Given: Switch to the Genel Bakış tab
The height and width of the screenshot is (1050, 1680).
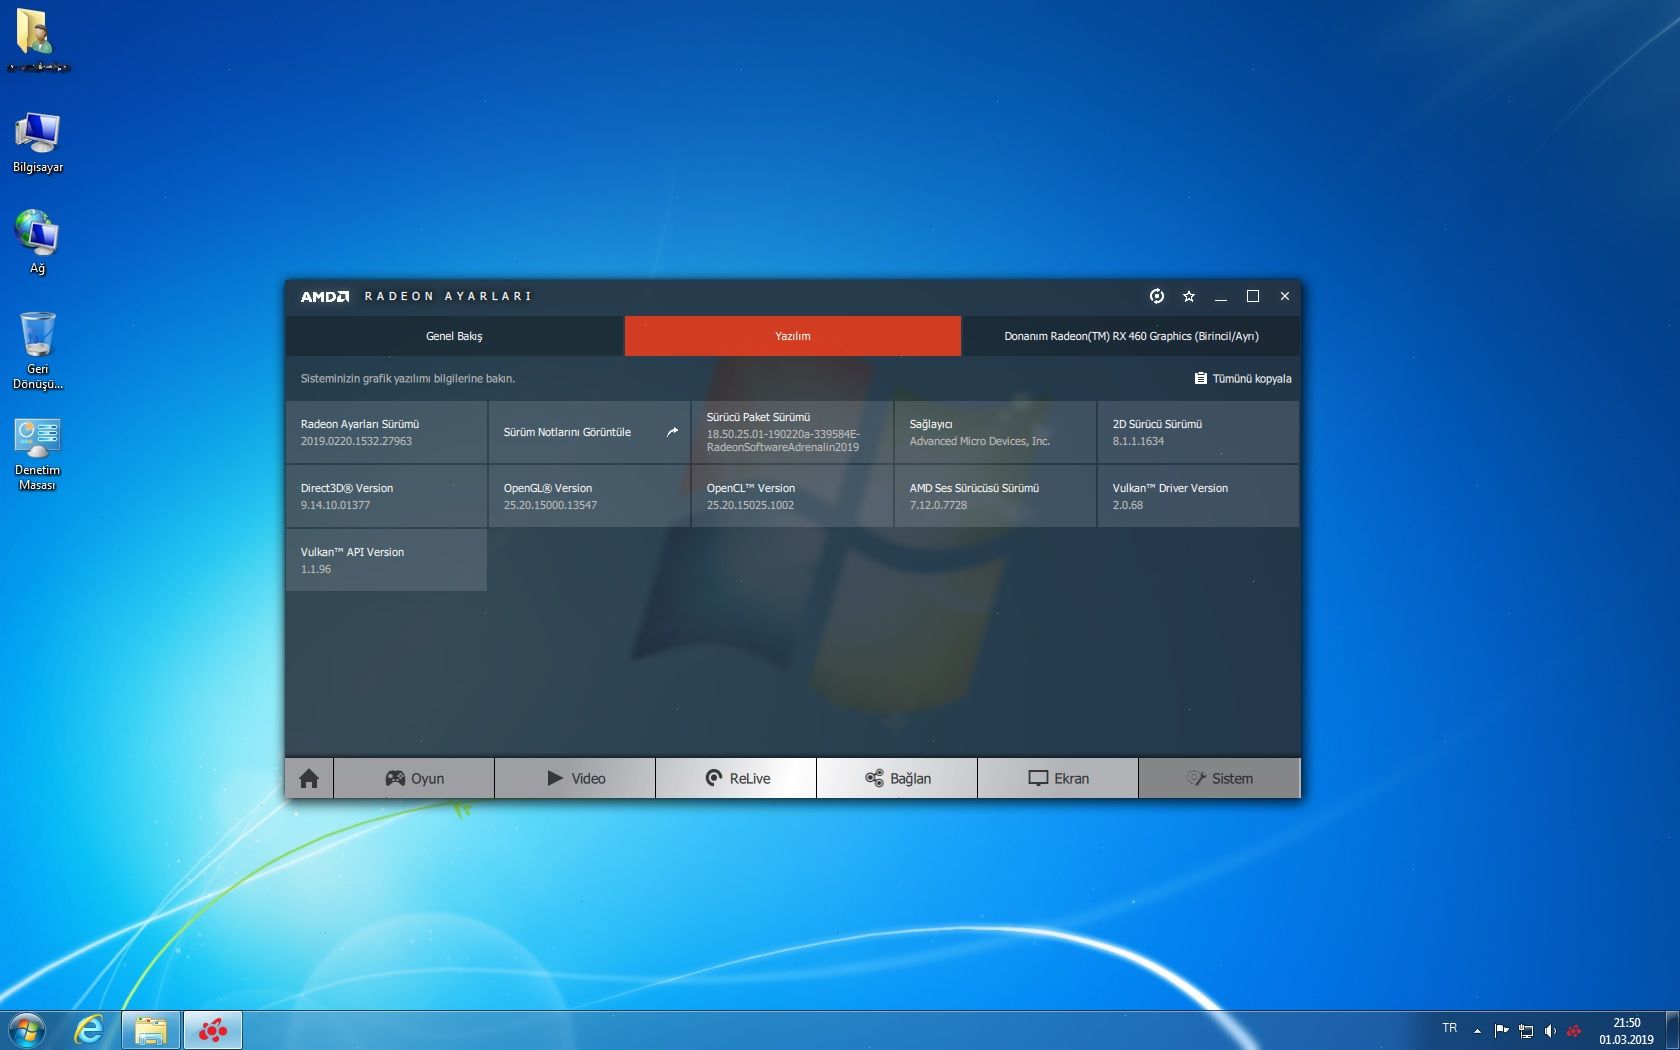Looking at the screenshot, I should coord(454,336).
